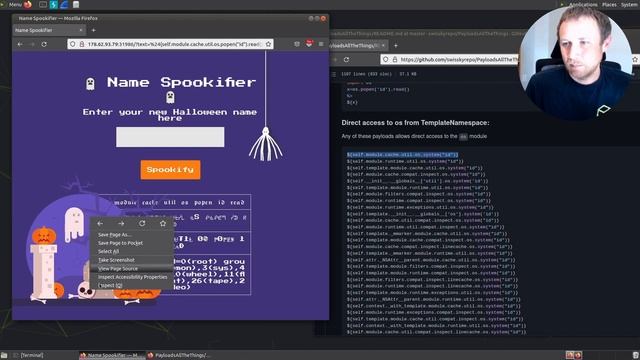The image size is (640, 360).
Task: Choose Inspect Accessibility Properties
Action: click(131, 277)
